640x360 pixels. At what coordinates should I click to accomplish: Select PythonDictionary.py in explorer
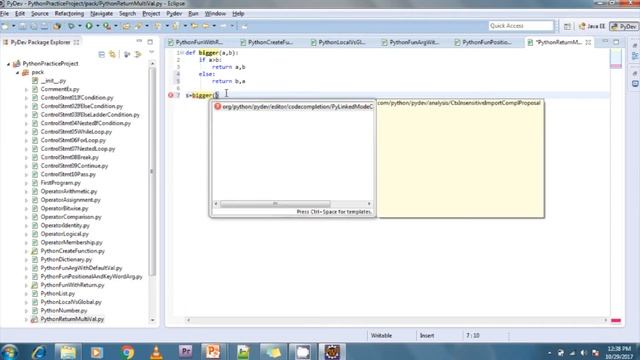click(x=66, y=260)
